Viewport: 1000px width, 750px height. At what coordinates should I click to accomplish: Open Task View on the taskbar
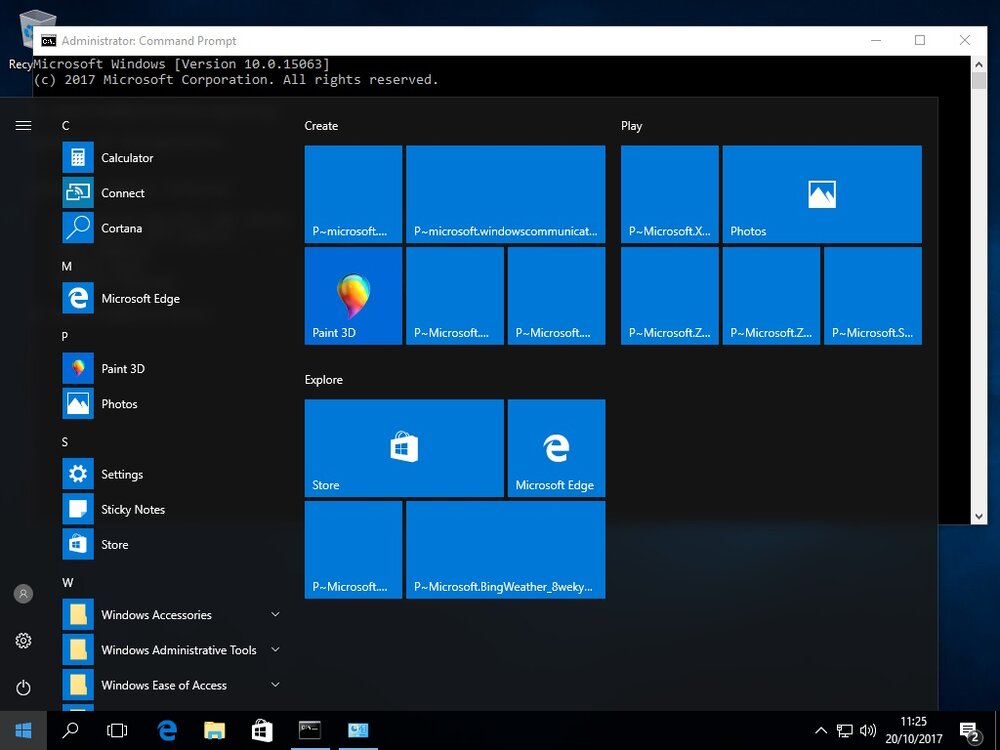click(x=117, y=730)
